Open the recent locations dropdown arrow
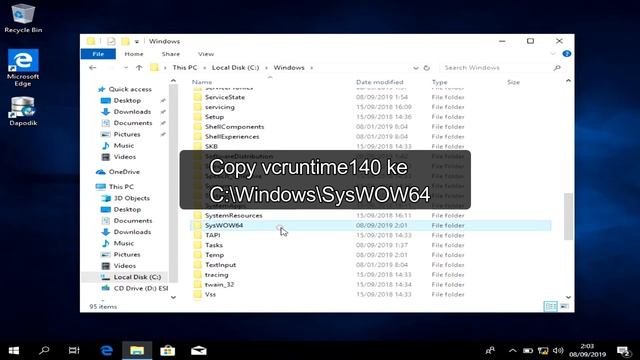 click(126, 68)
